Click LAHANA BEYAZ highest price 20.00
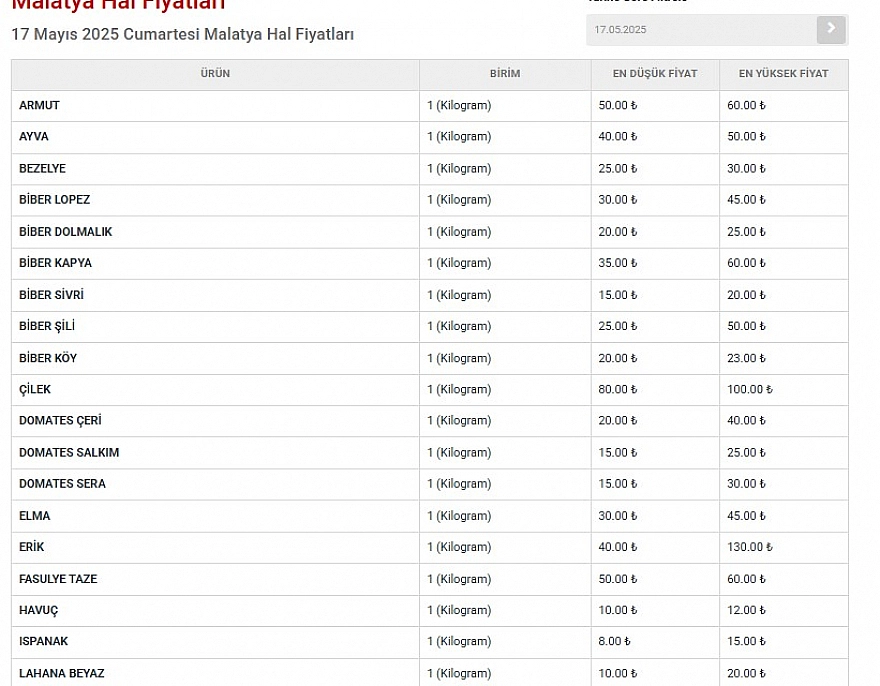Image resolution: width=880 pixels, height=686 pixels. pos(746,673)
